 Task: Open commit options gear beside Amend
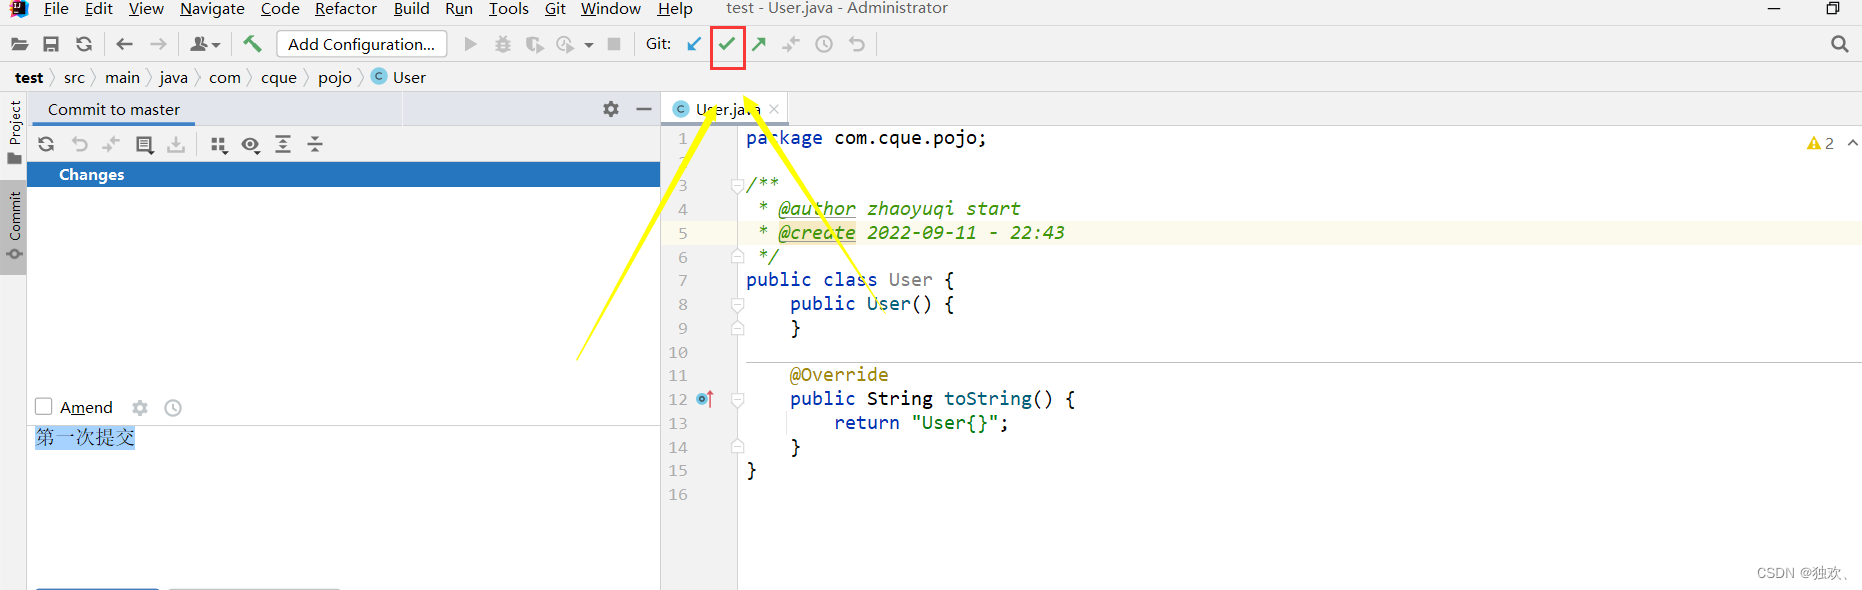[x=140, y=408]
